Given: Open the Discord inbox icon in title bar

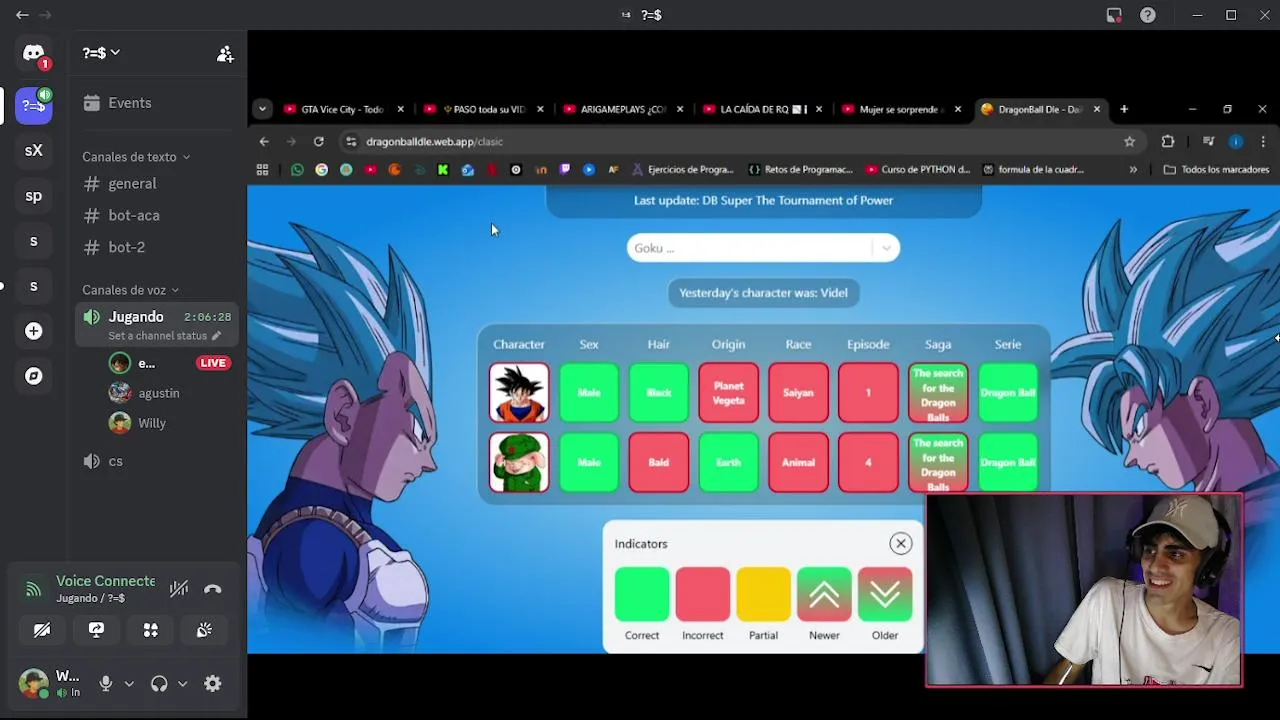Looking at the screenshot, I should pyautogui.click(x=1114, y=15).
